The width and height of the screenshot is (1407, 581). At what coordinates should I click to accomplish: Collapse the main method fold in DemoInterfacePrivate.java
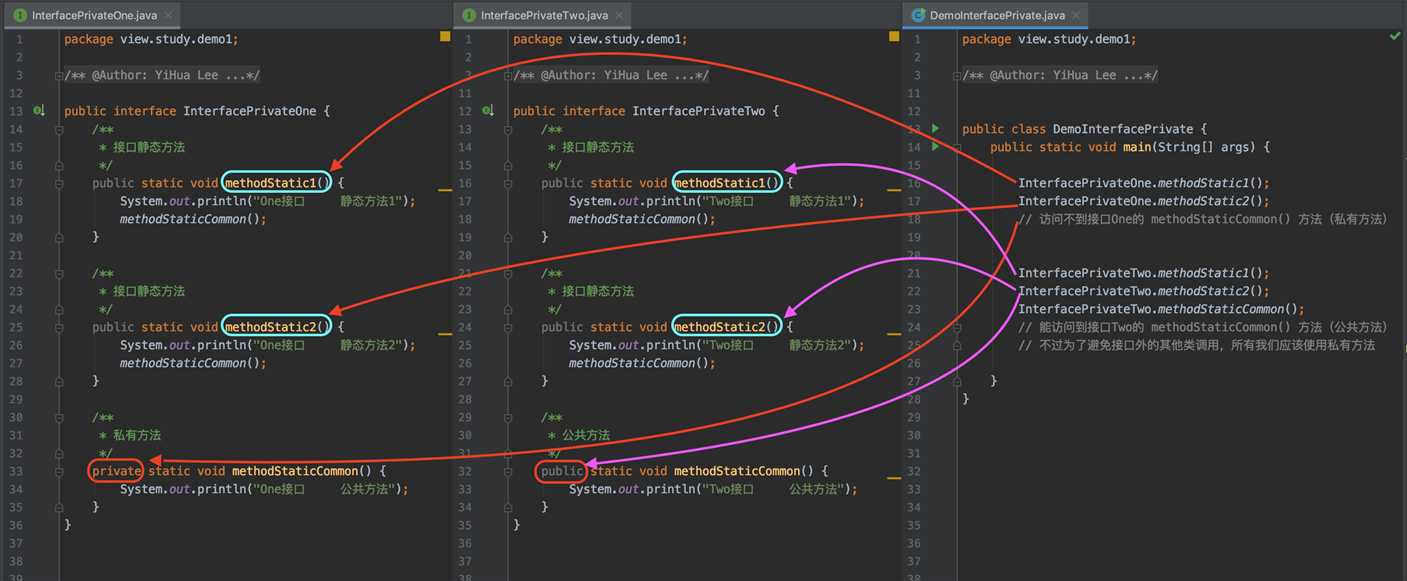tap(957, 147)
